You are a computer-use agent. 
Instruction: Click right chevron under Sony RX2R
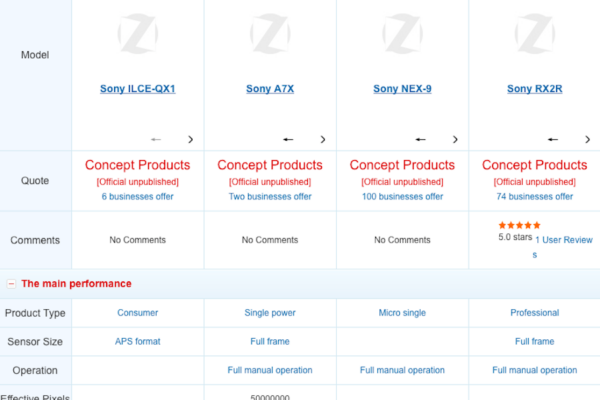pos(588,139)
